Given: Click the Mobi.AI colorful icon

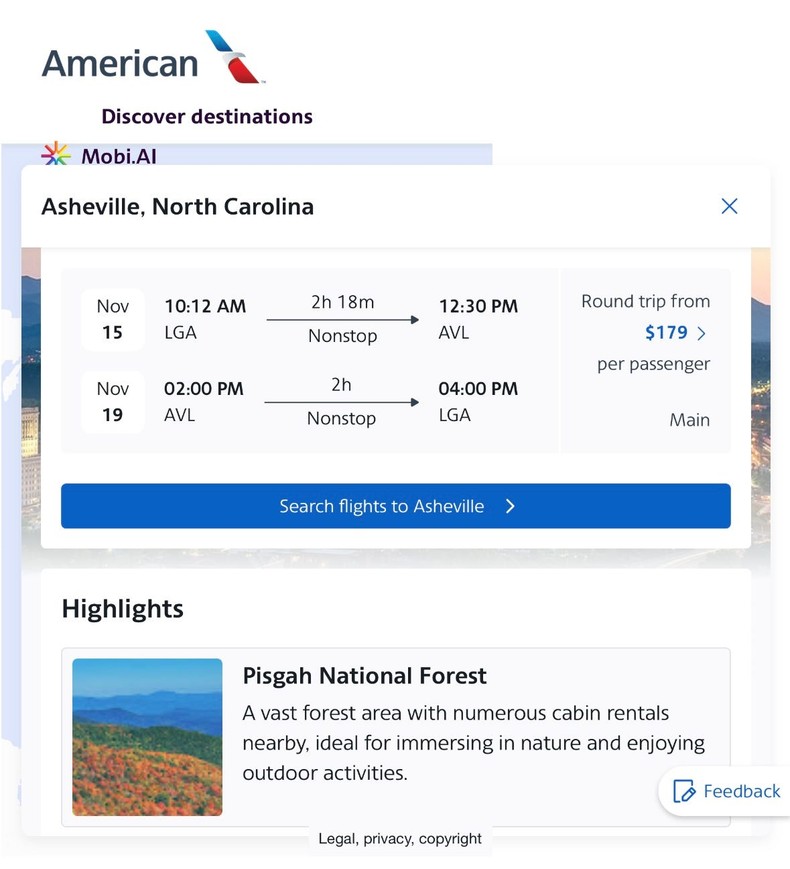Looking at the screenshot, I should 57,152.
